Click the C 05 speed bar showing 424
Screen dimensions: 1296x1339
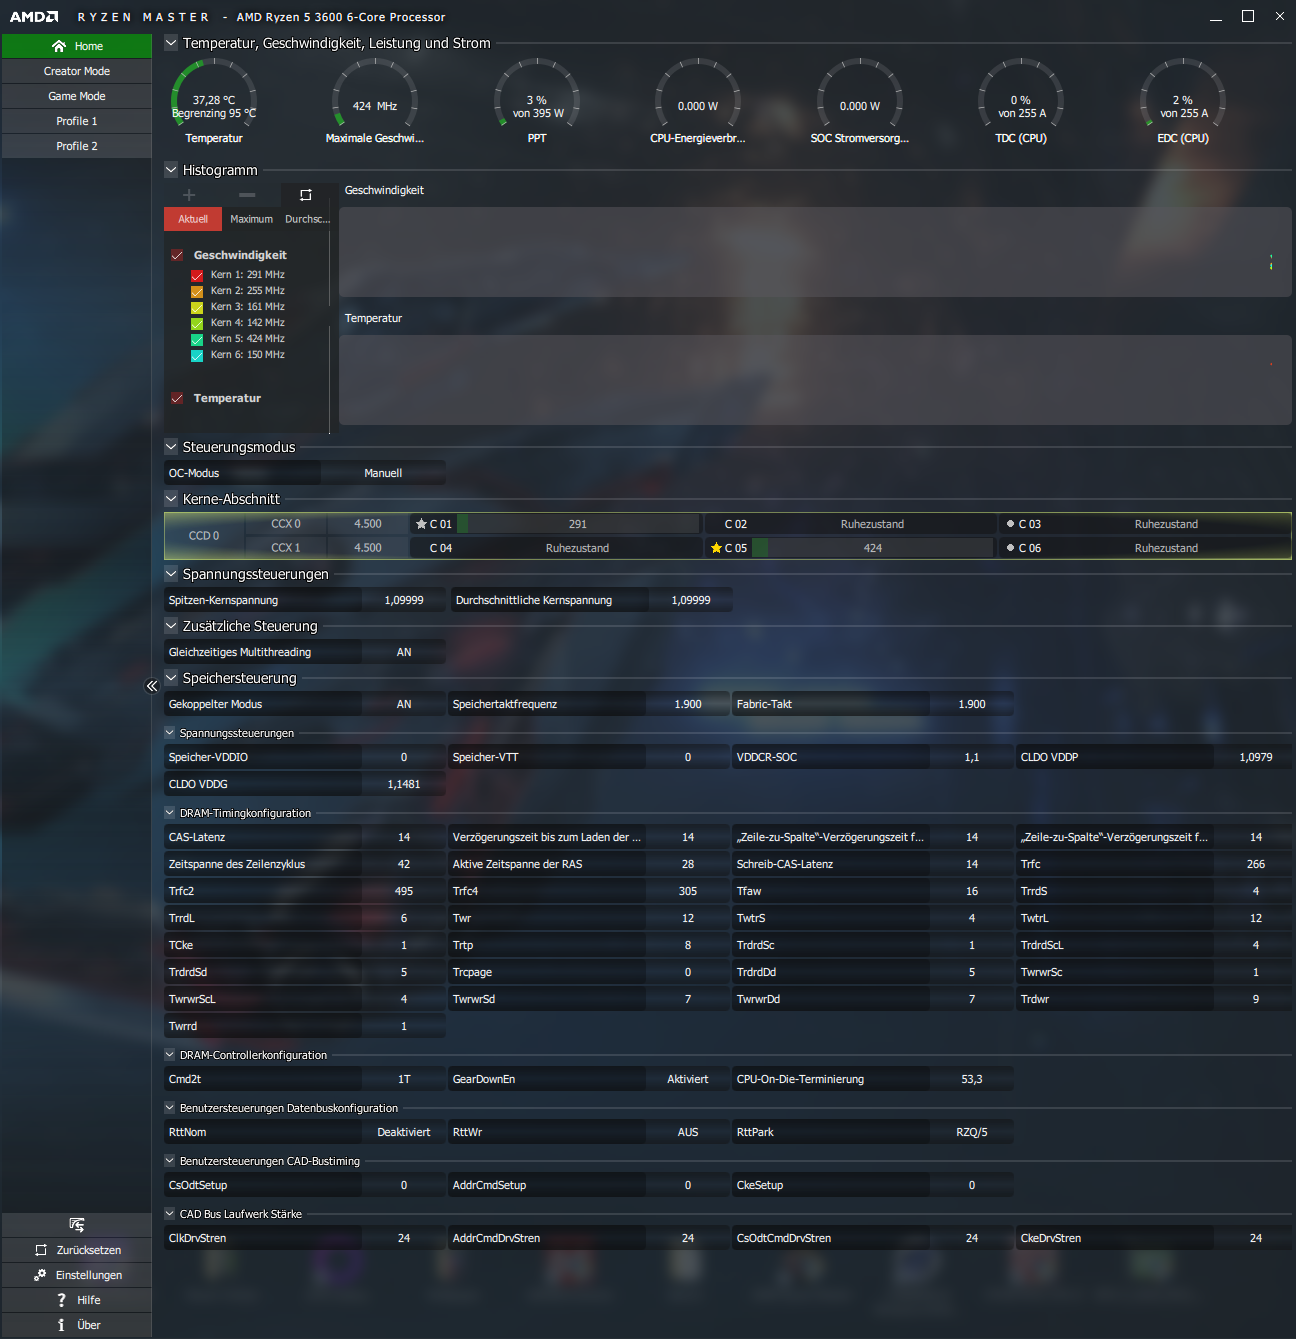[873, 548]
